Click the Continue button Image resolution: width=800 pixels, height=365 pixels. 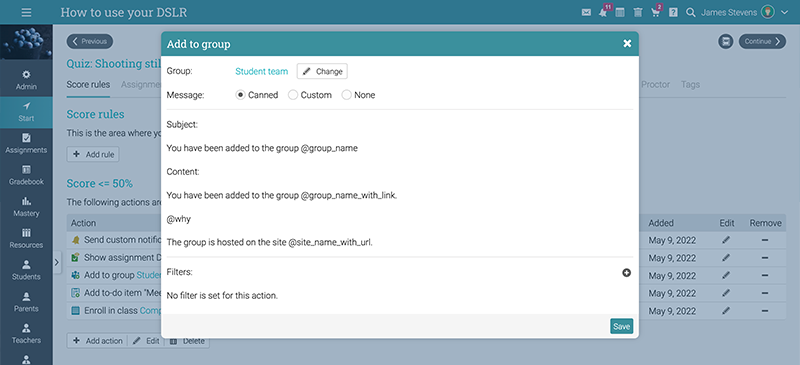point(762,41)
